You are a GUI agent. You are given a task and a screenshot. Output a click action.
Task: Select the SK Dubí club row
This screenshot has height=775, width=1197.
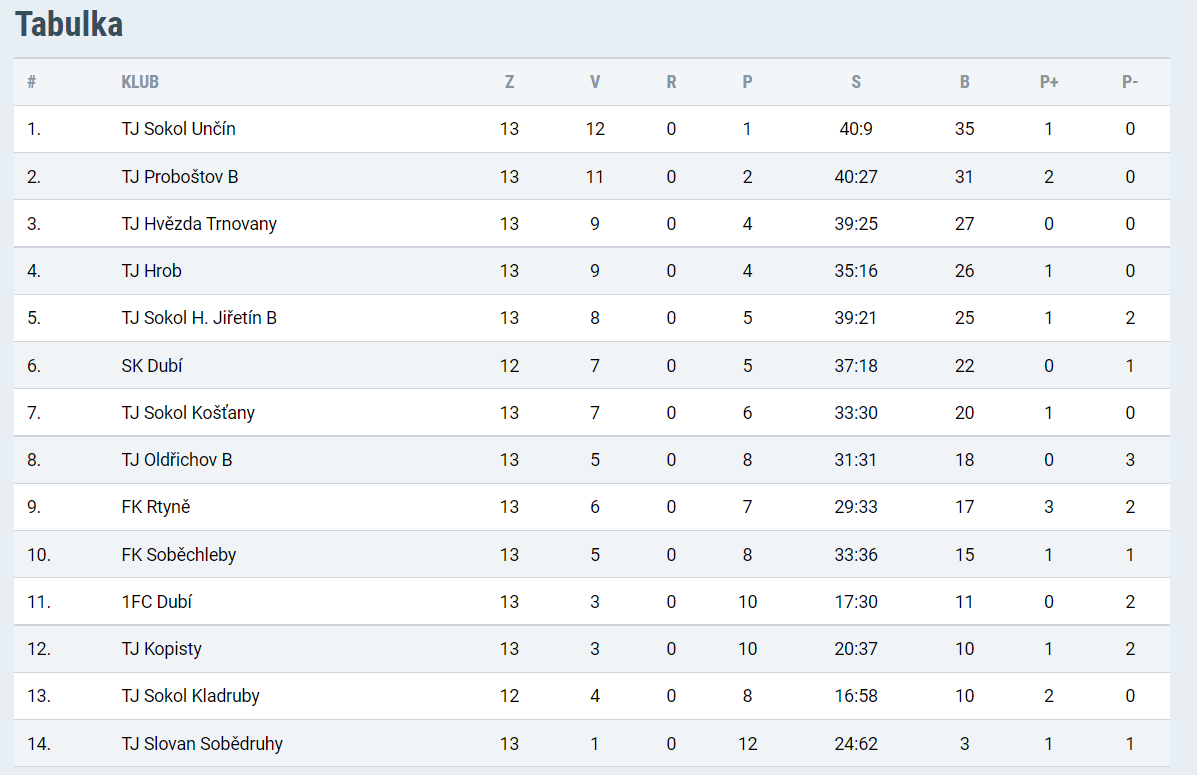(x=152, y=366)
